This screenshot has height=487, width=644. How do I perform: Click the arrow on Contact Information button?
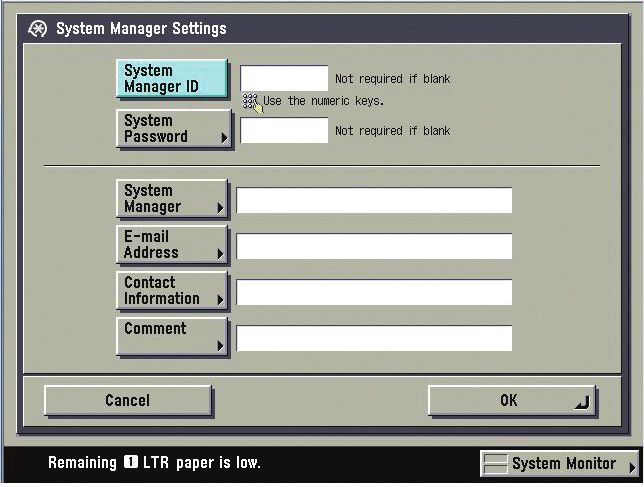(220, 300)
